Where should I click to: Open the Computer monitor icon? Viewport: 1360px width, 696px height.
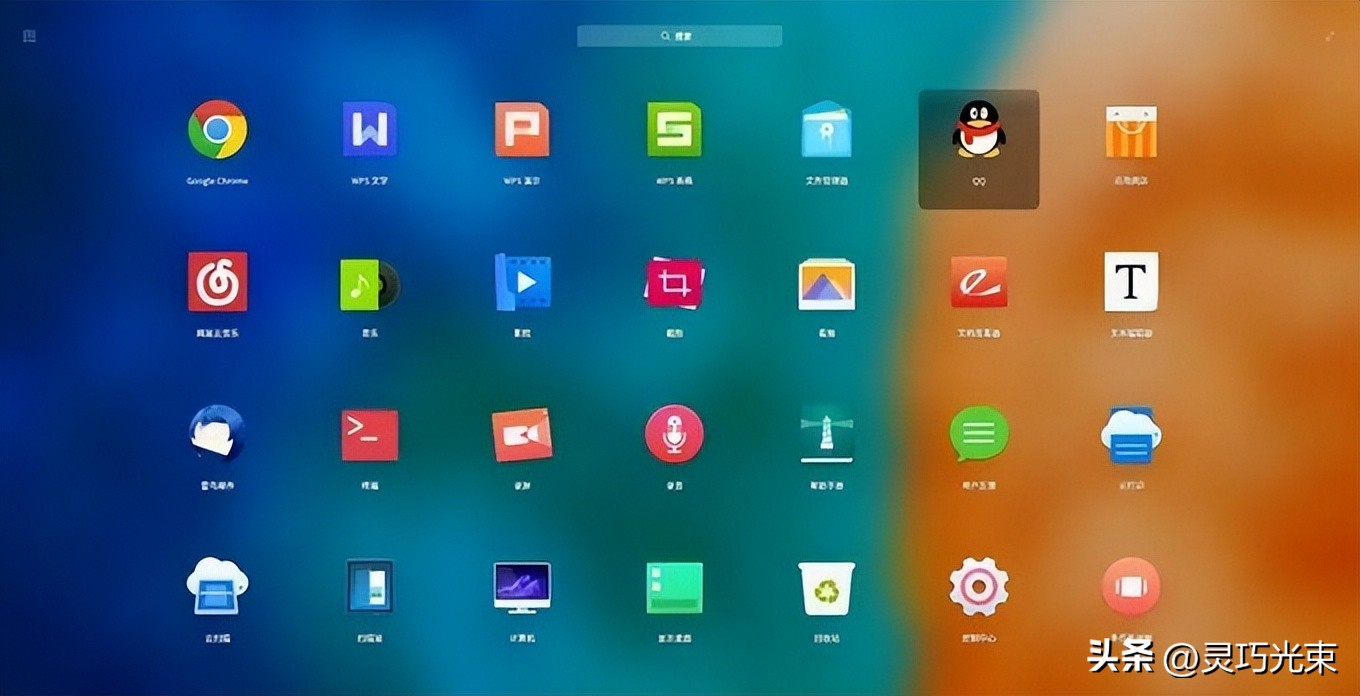point(522,587)
